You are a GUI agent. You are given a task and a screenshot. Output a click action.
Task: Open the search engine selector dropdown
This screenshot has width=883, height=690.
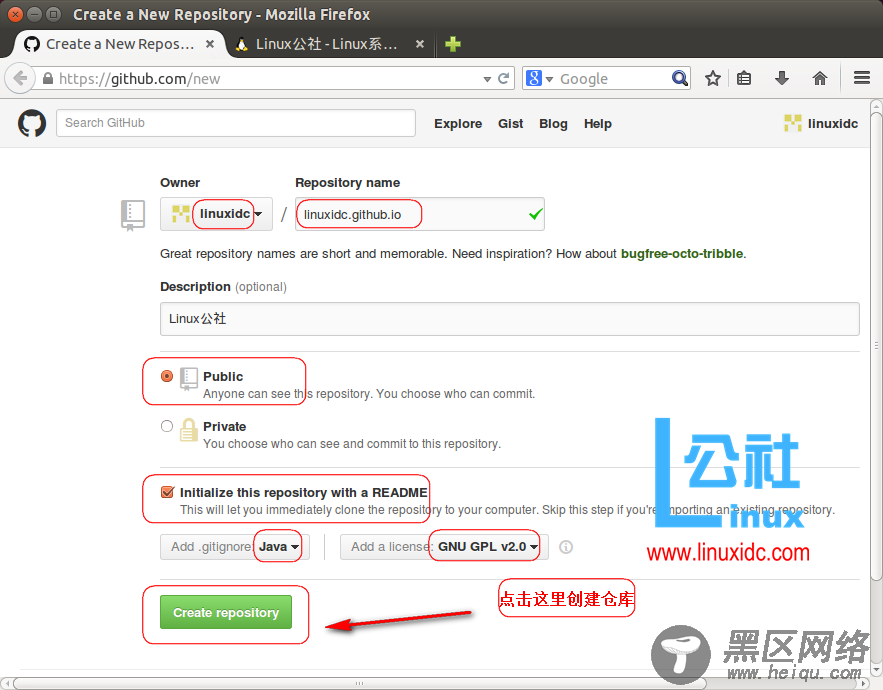click(x=539, y=78)
